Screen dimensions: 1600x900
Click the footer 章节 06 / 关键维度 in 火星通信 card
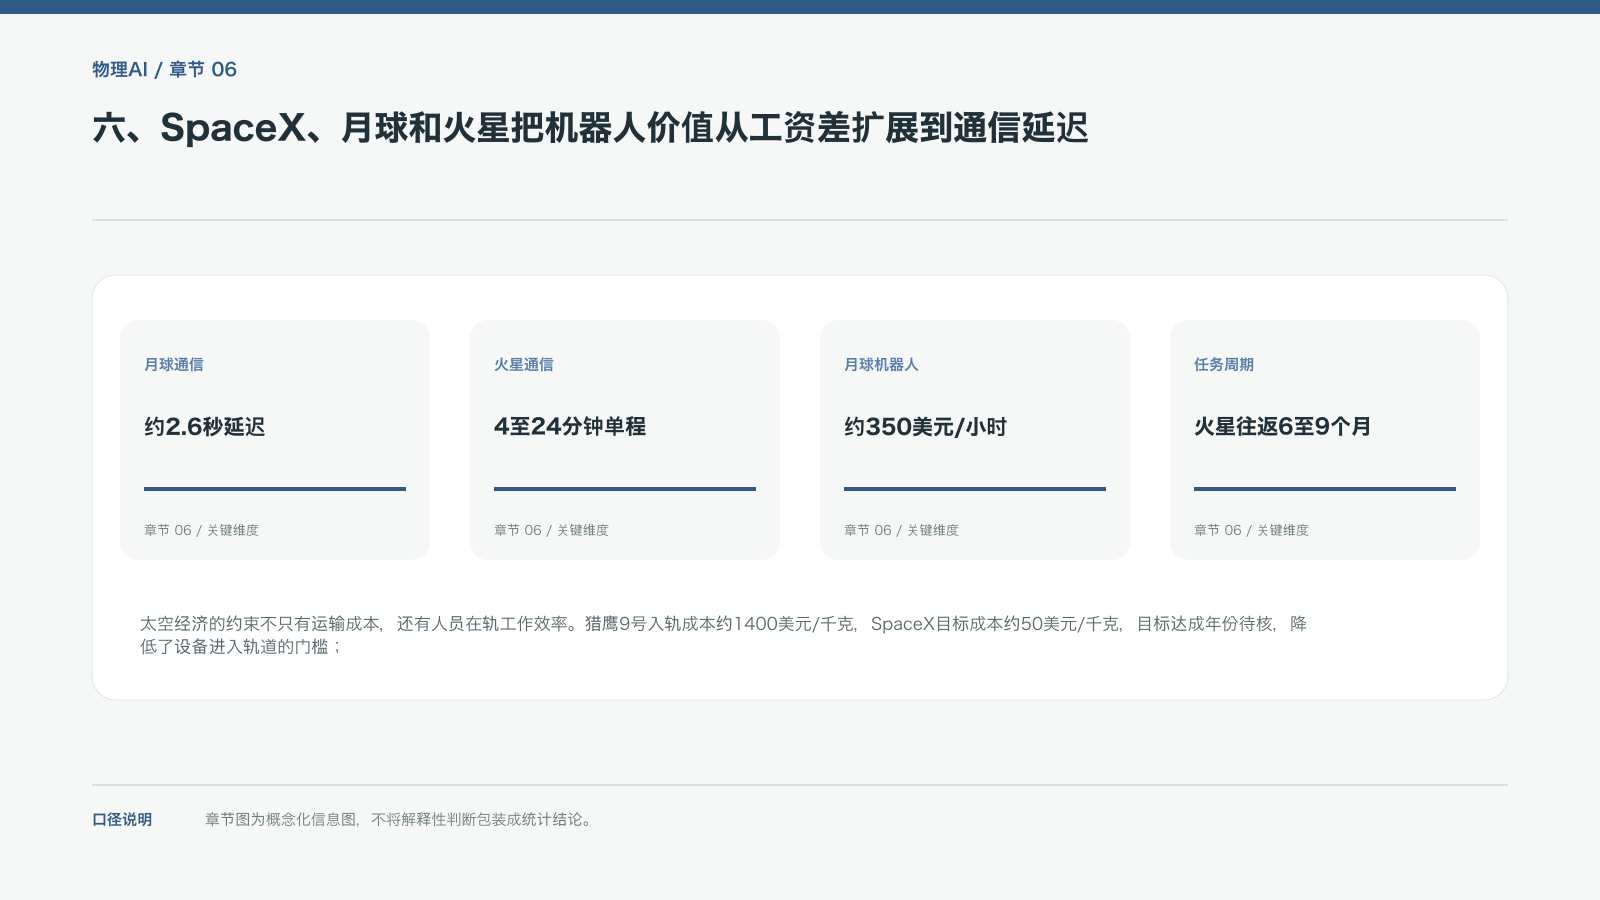pyautogui.click(x=551, y=530)
